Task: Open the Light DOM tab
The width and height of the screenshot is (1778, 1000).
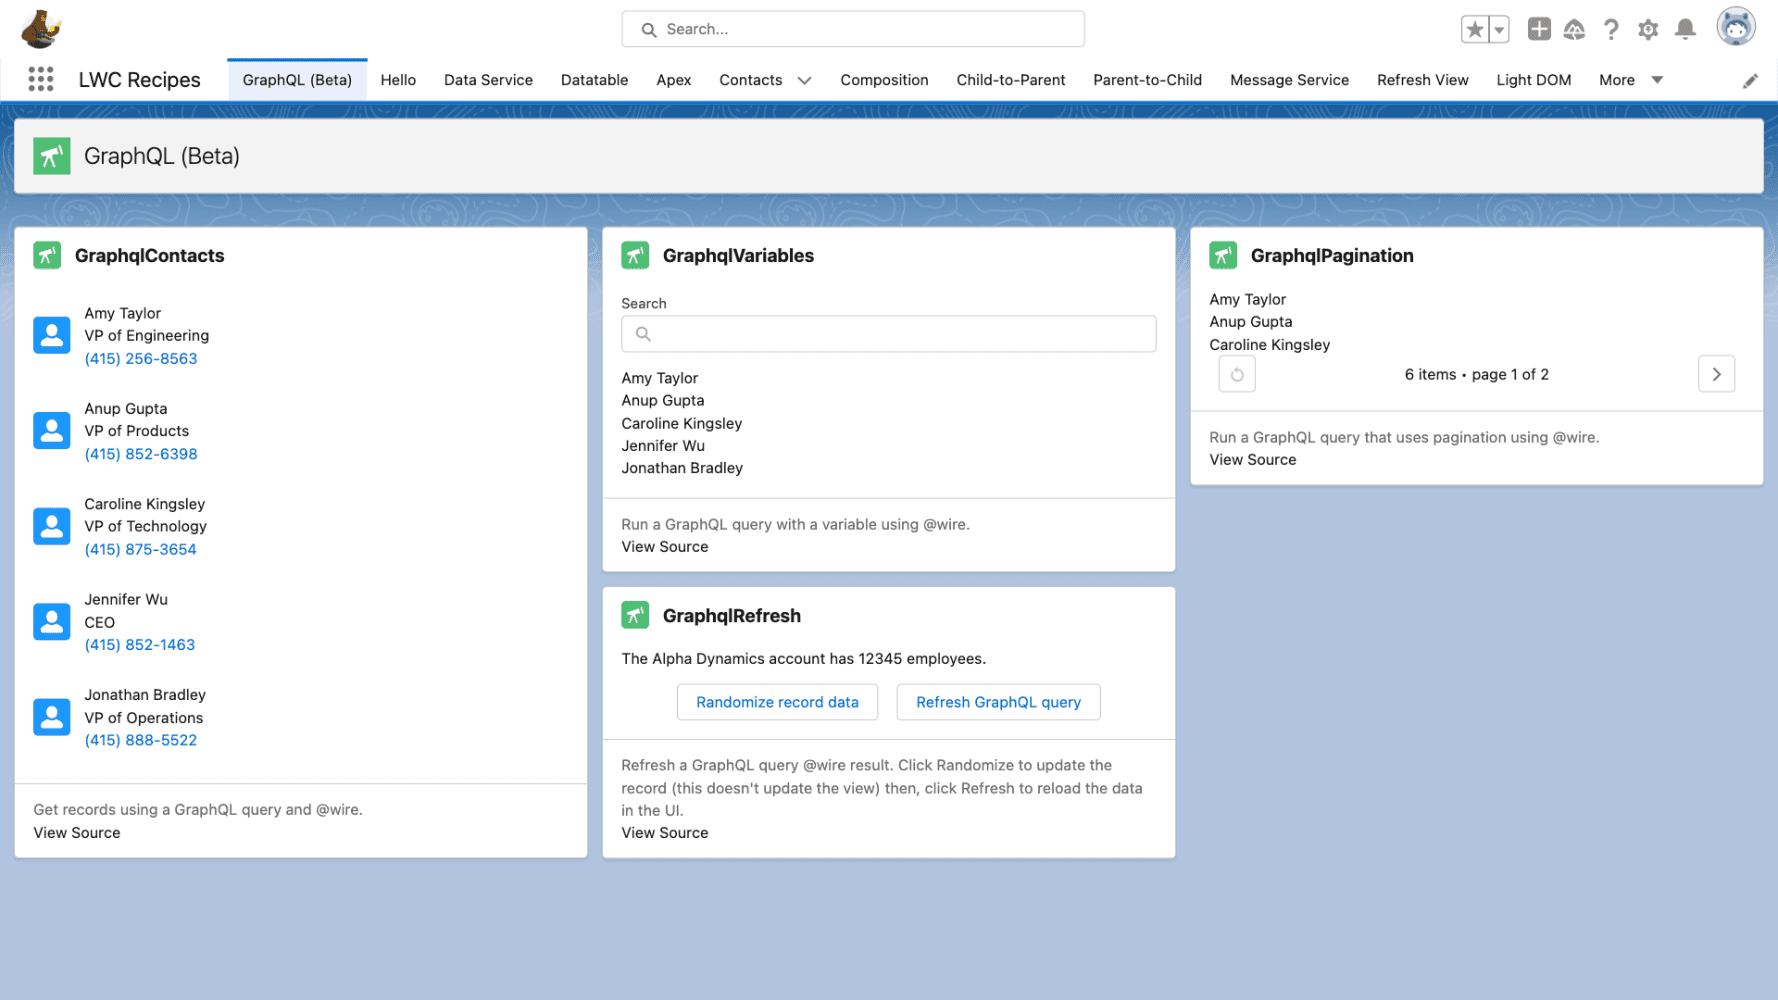Action: coord(1533,80)
